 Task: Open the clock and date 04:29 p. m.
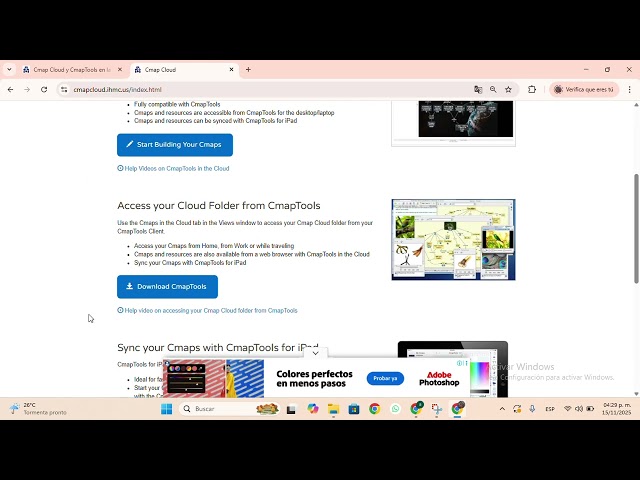coord(617,409)
